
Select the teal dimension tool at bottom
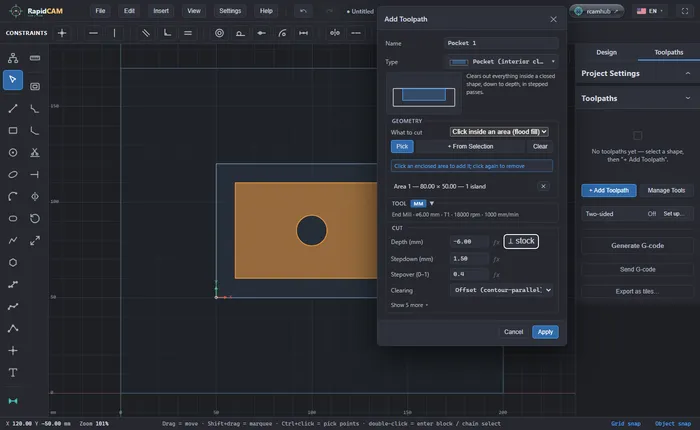(13, 401)
